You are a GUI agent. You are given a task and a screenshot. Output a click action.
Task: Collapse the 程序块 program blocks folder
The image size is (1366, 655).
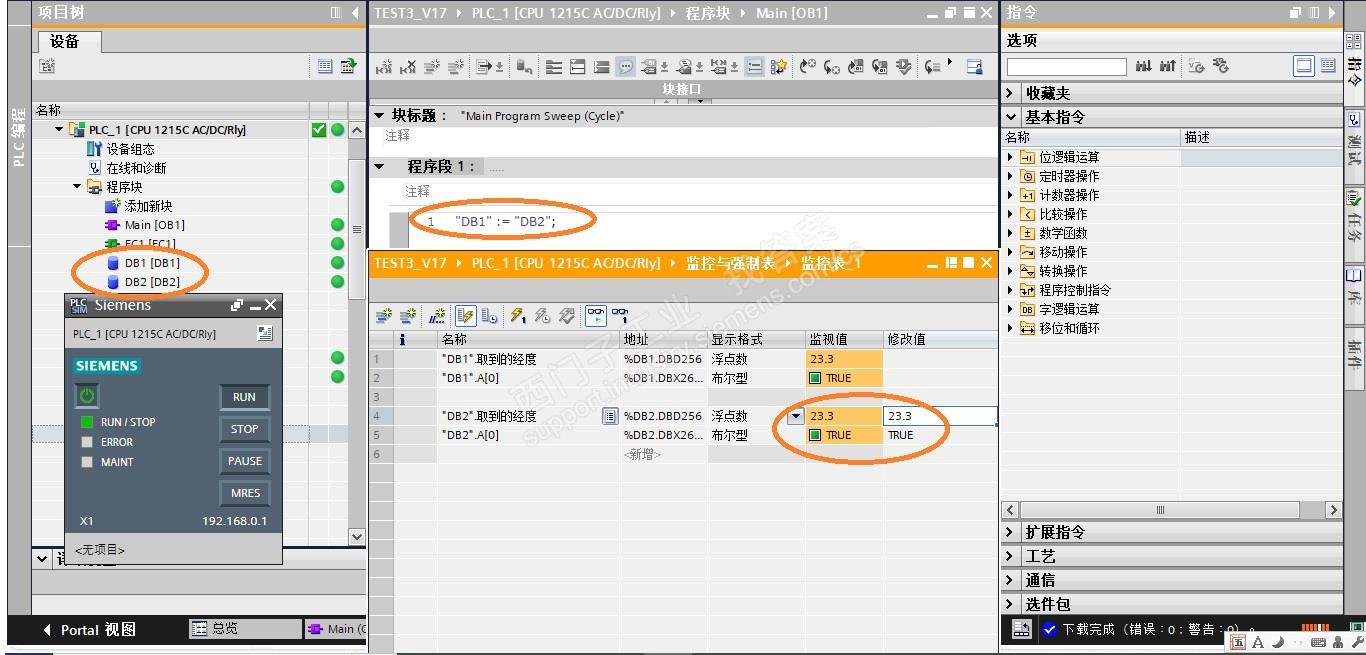(77, 187)
